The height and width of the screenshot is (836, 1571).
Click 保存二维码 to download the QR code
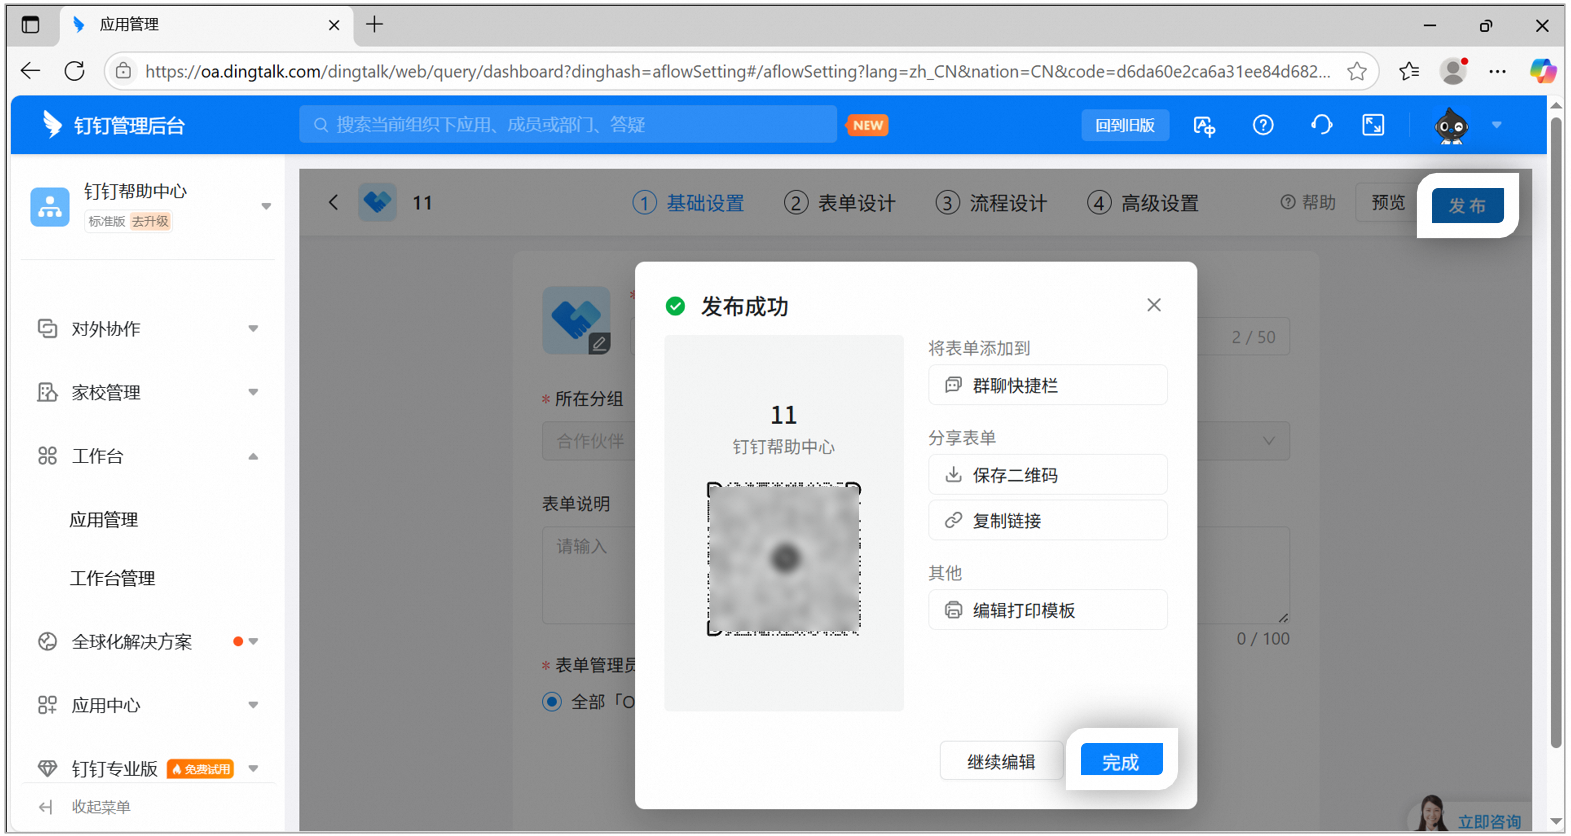coord(1047,475)
